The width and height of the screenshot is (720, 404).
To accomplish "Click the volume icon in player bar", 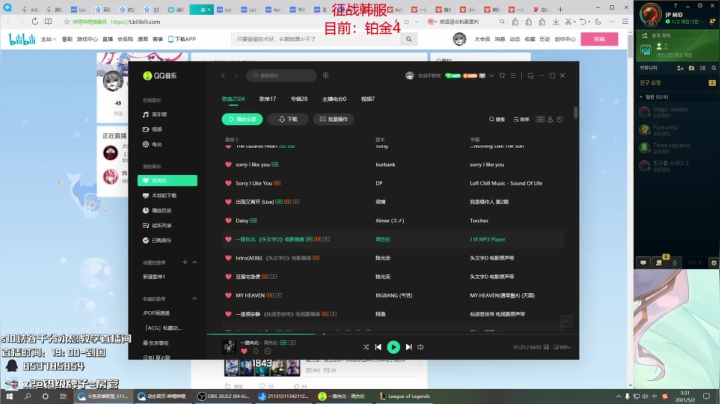I will (x=421, y=347).
